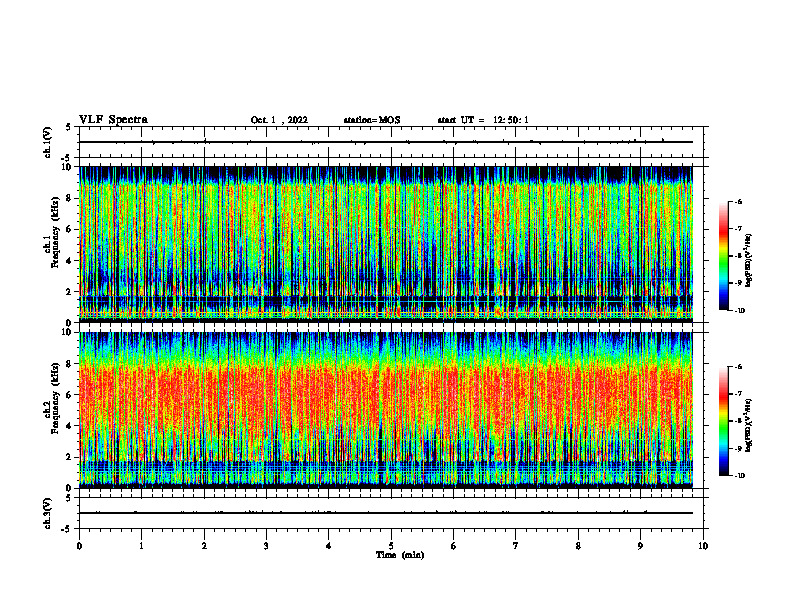The height and width of the screenshot is (612, 792).
Task: Click the "2" tick on the time axis
Action: 204,546
